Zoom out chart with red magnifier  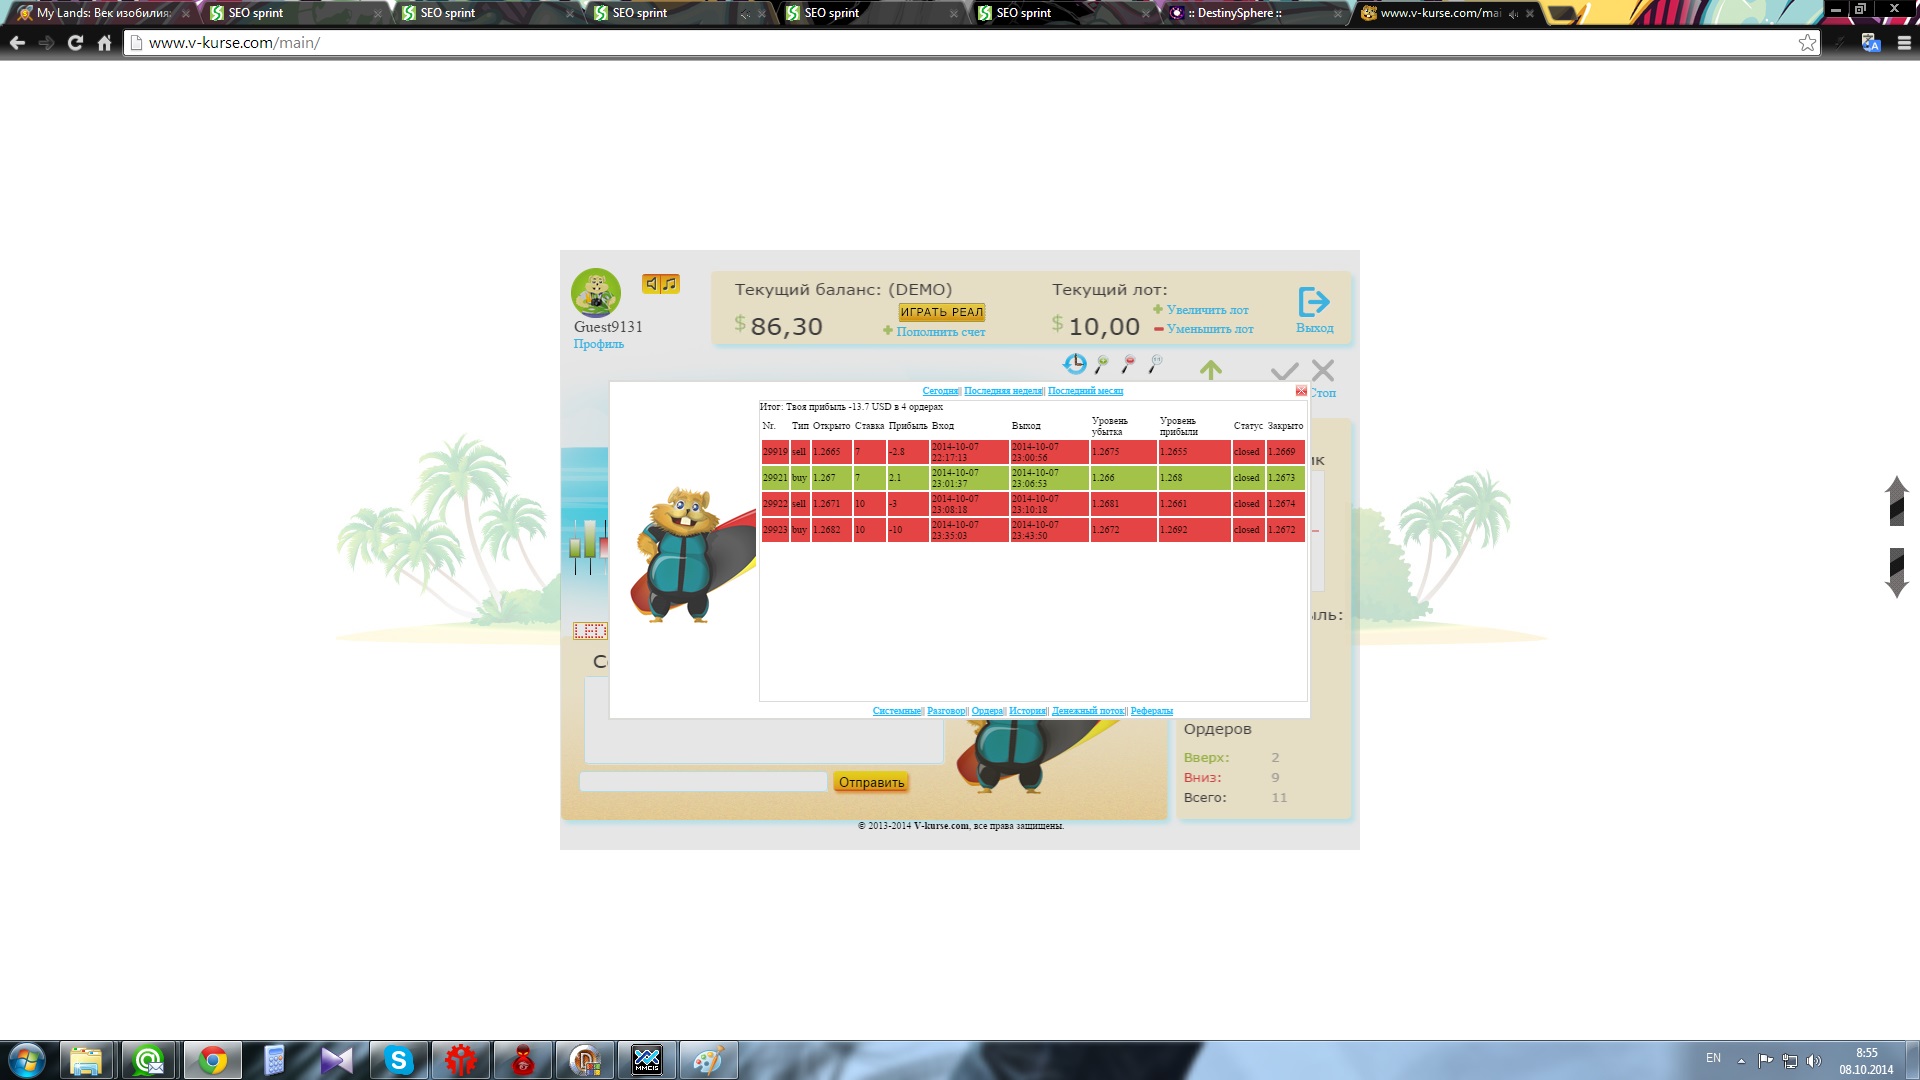click(1129, 364)
